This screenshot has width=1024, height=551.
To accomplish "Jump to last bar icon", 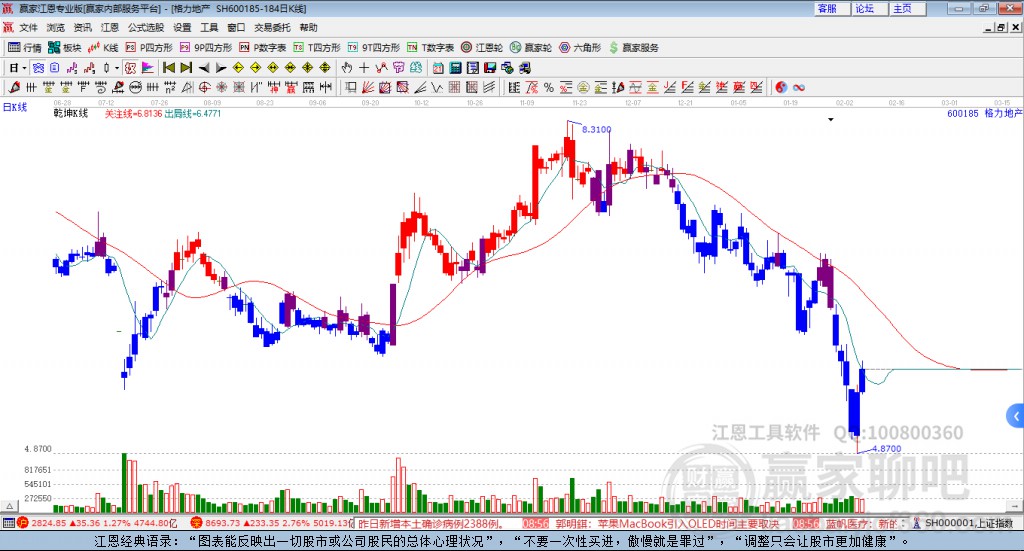I will click(x=186, y=68).
